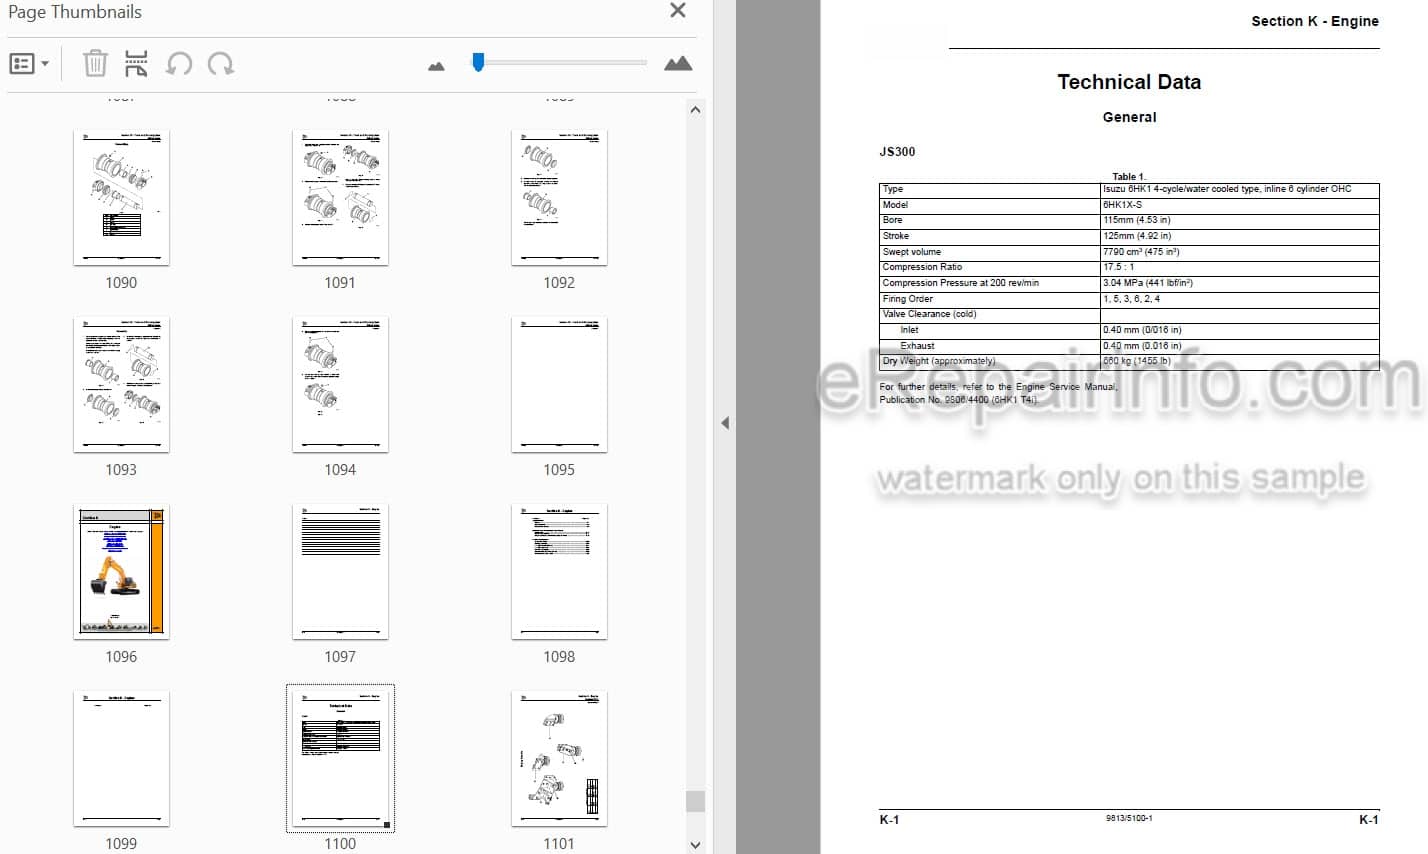The width and height of the screenshot is (1428, 854).
Task: Click the Valve Clearance (cold) row
Action: click(x=1129, y=314)
